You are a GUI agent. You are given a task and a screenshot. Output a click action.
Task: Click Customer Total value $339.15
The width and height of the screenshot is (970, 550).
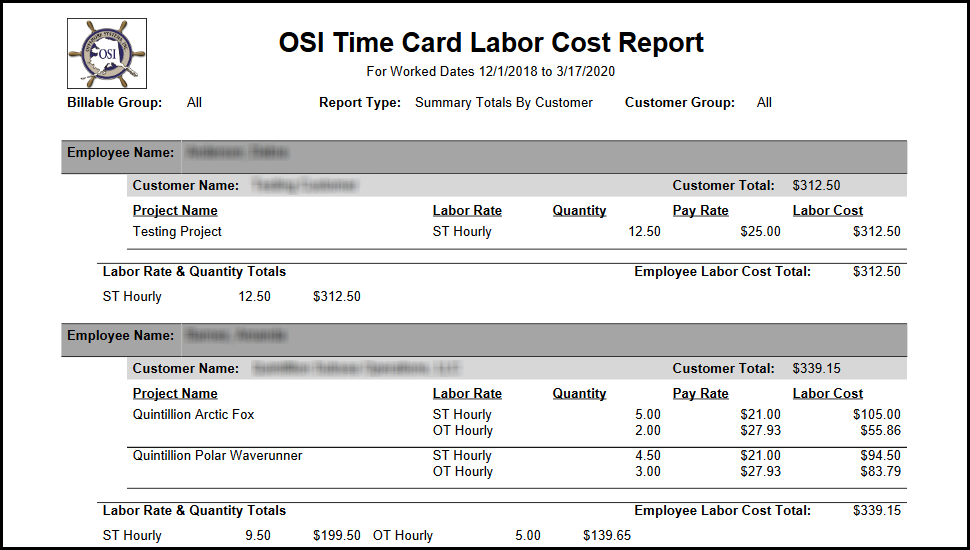point(817,369)
